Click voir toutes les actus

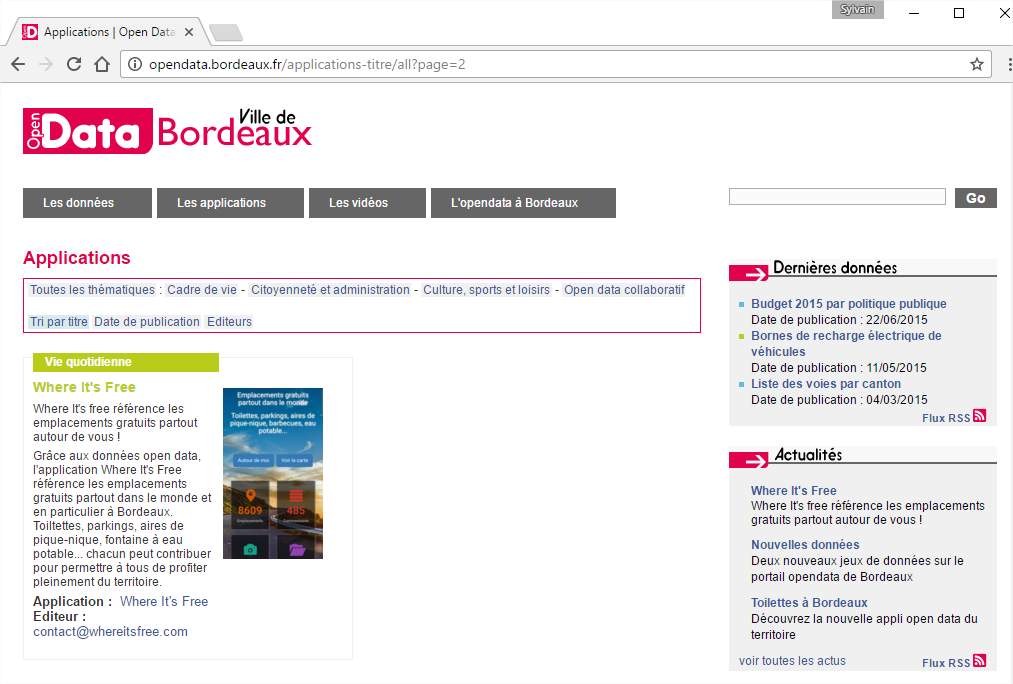coord(792,661)
